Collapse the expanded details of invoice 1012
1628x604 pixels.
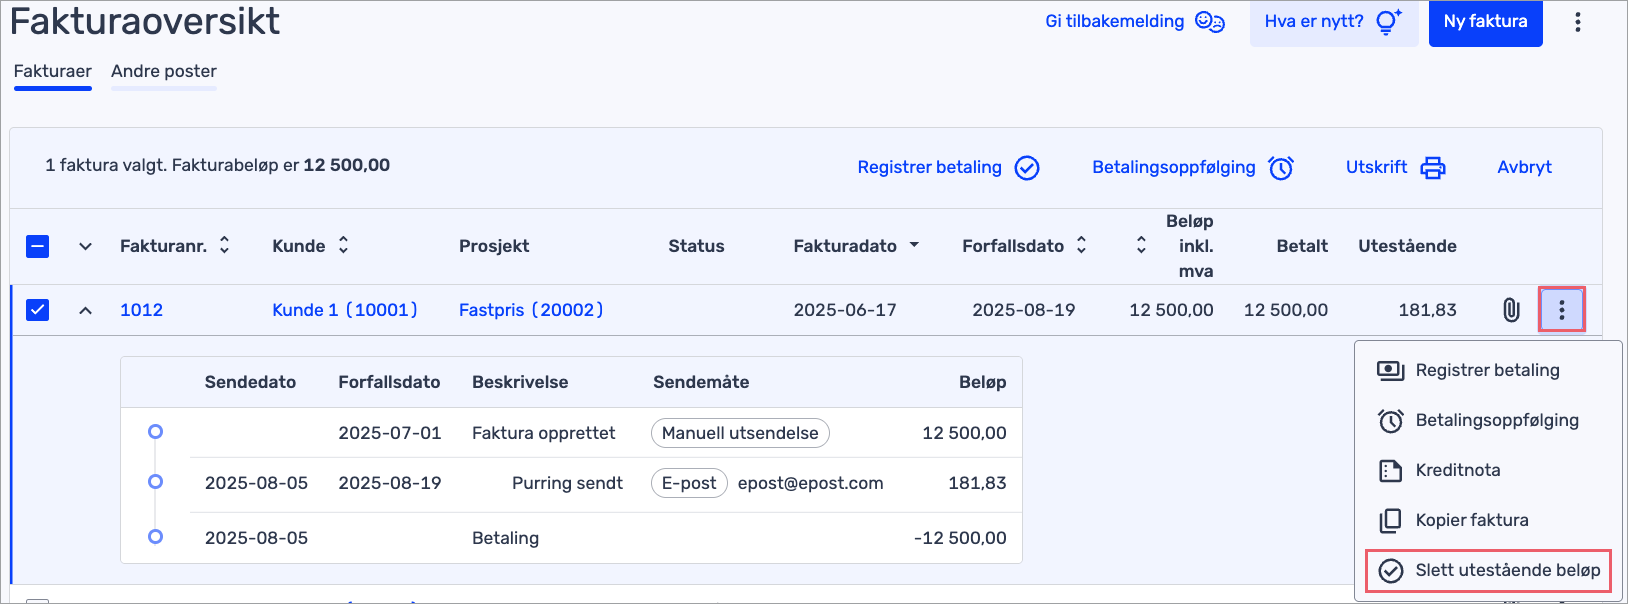tap(86, 311)
